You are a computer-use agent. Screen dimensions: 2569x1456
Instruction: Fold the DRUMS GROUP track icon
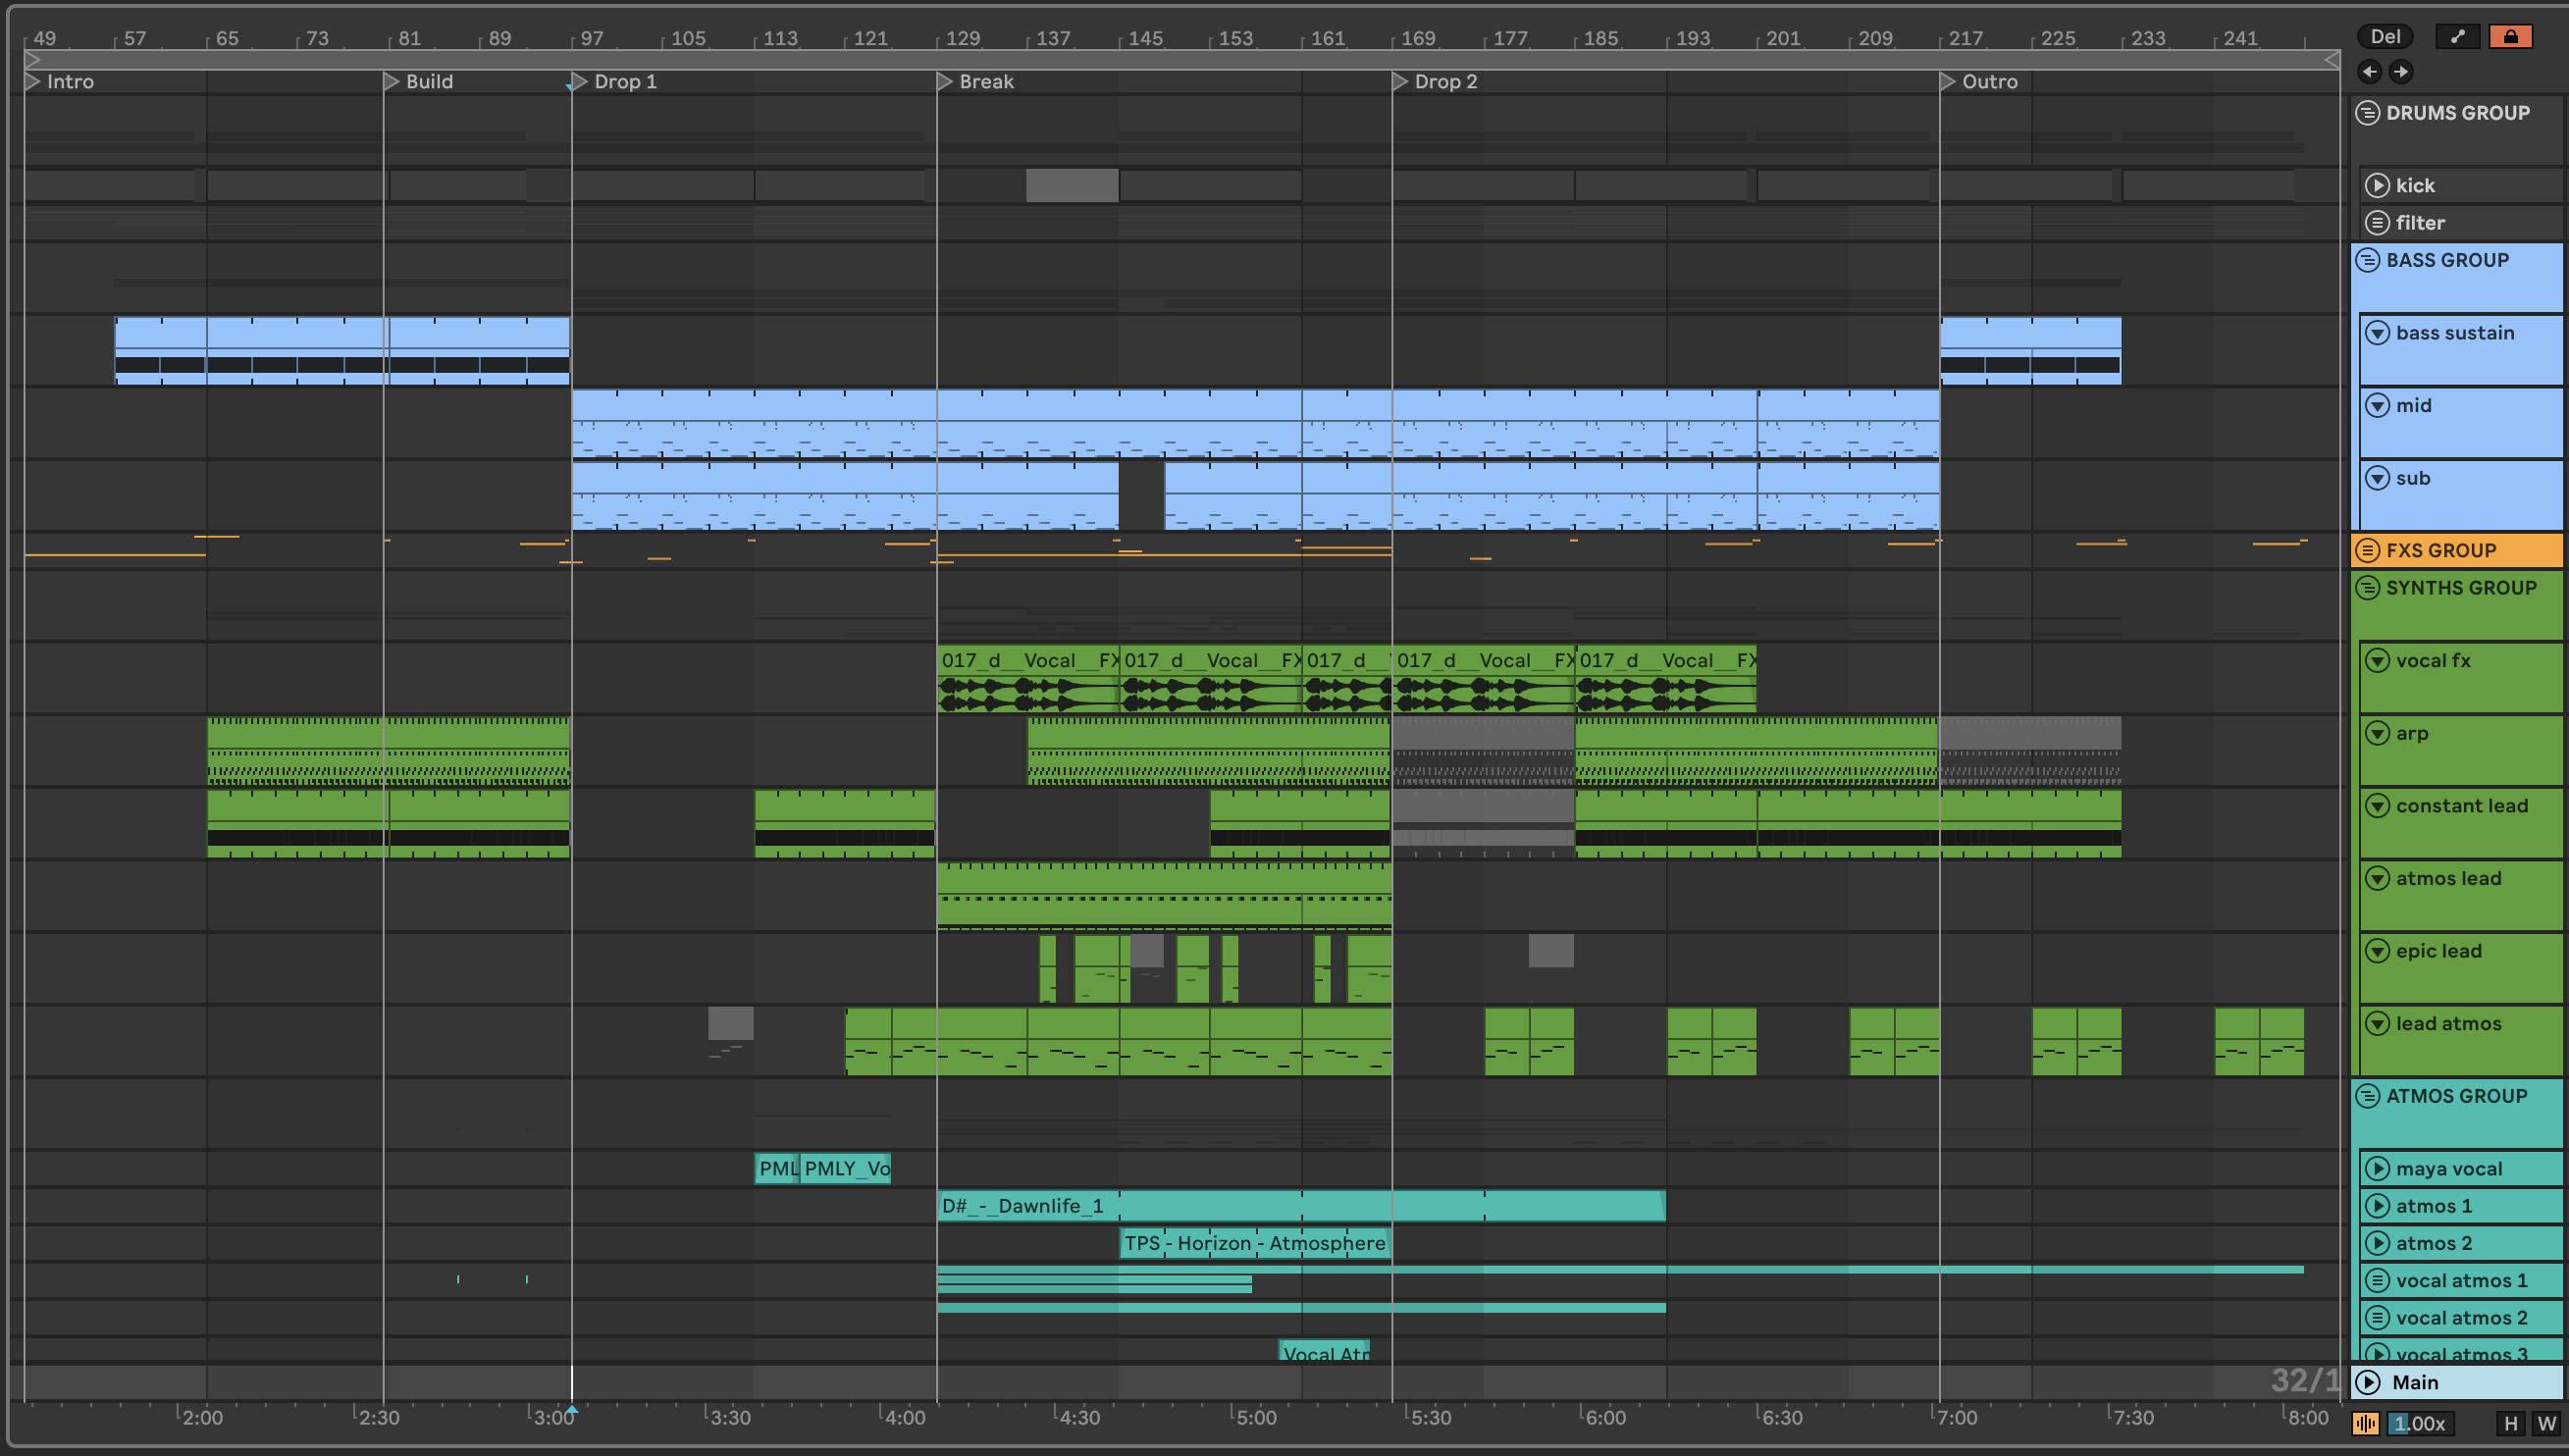2367,113
